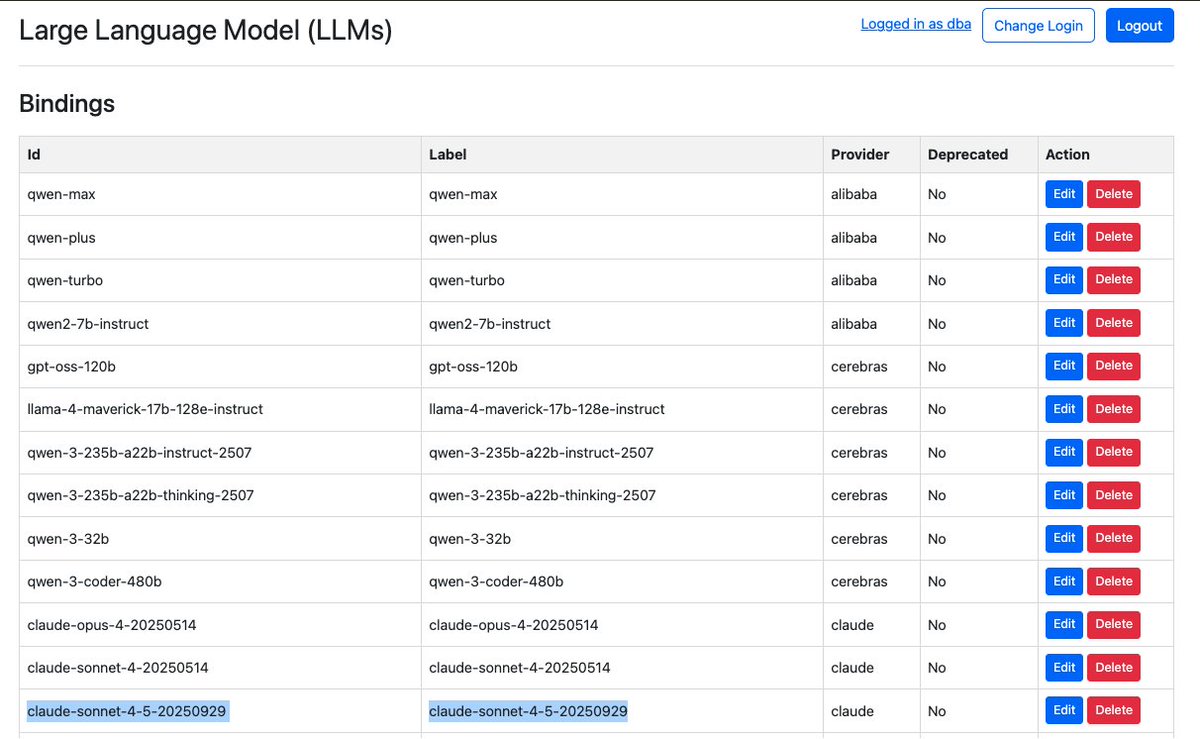Select the qwen-3-coder-480b Label cell
Image resolution: width=1200 pixels, height=739 pixels.
pyautogui.click(x=622, y=581)
